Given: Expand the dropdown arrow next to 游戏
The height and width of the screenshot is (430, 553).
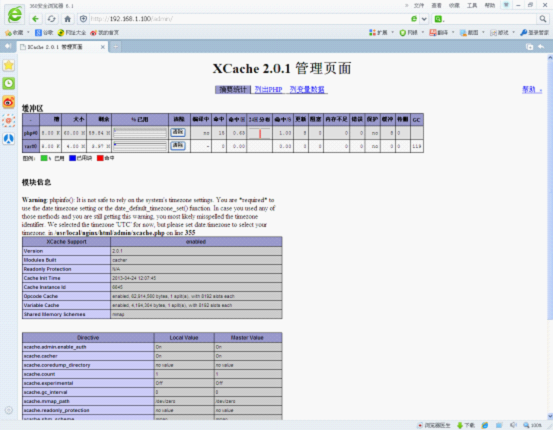Looking at the screenshot, I should 514,32.
